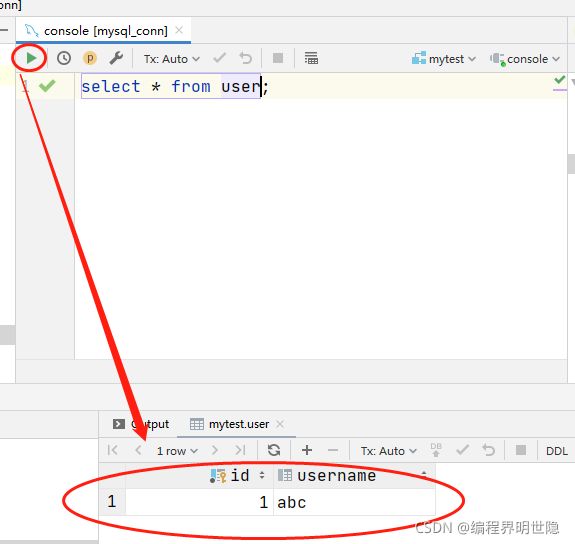Click the green gutter checkmark on line 1
575x544 pixels.
click(47, 86)
